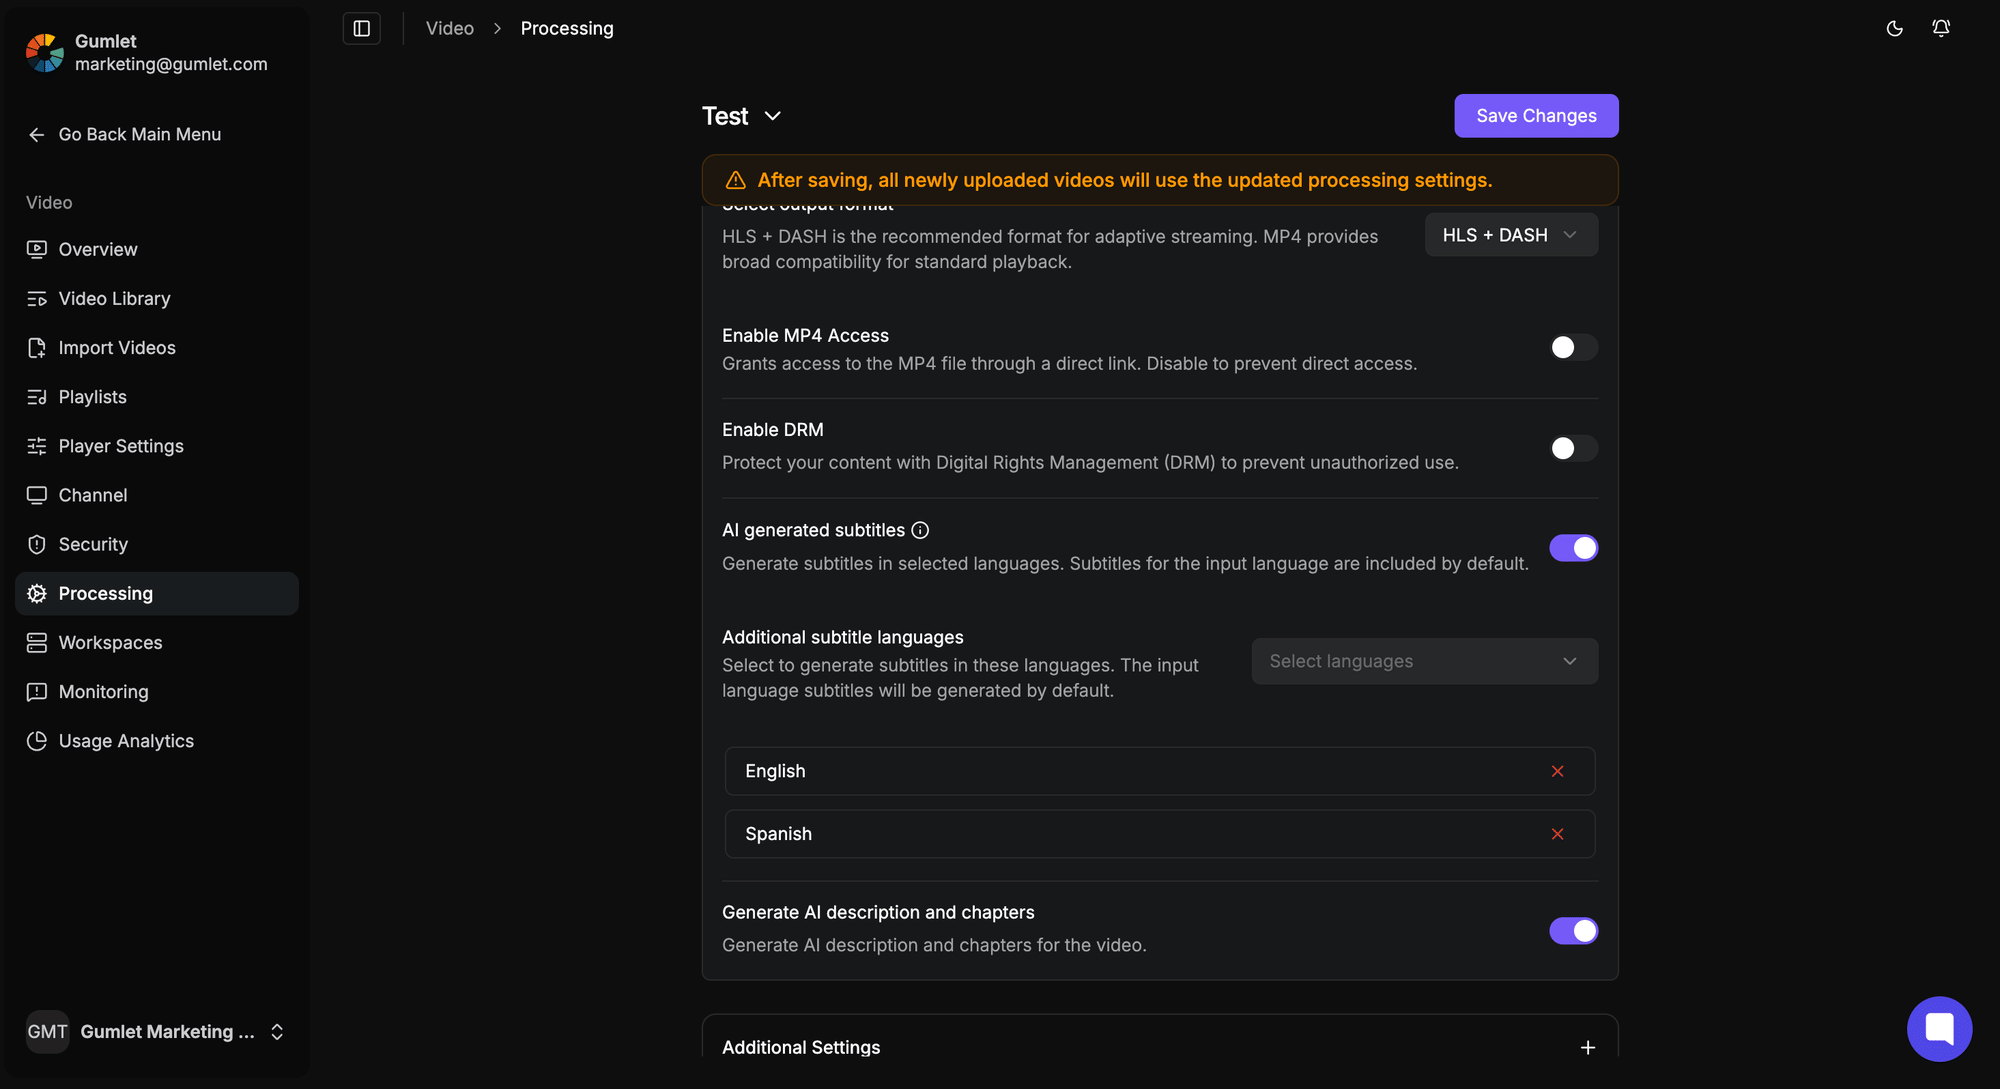Click the info icon beside AI generated subtitles
This screenshot has width=2000, height=1089.
920,530
